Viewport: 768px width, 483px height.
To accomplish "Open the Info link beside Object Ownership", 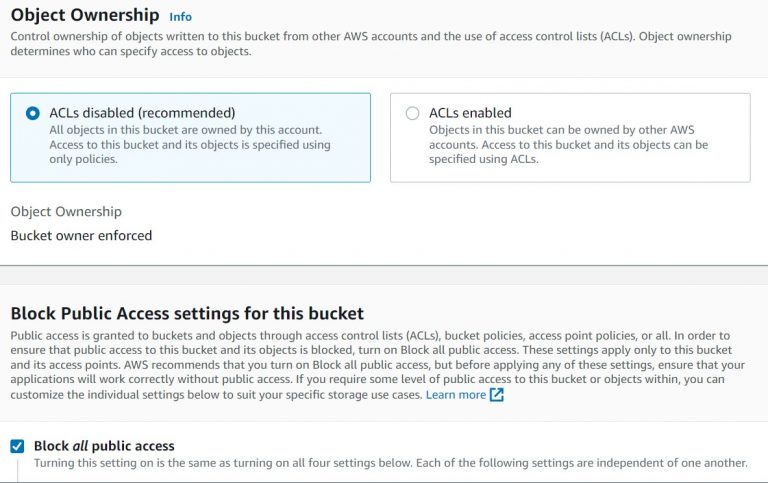I will [180, 17].
